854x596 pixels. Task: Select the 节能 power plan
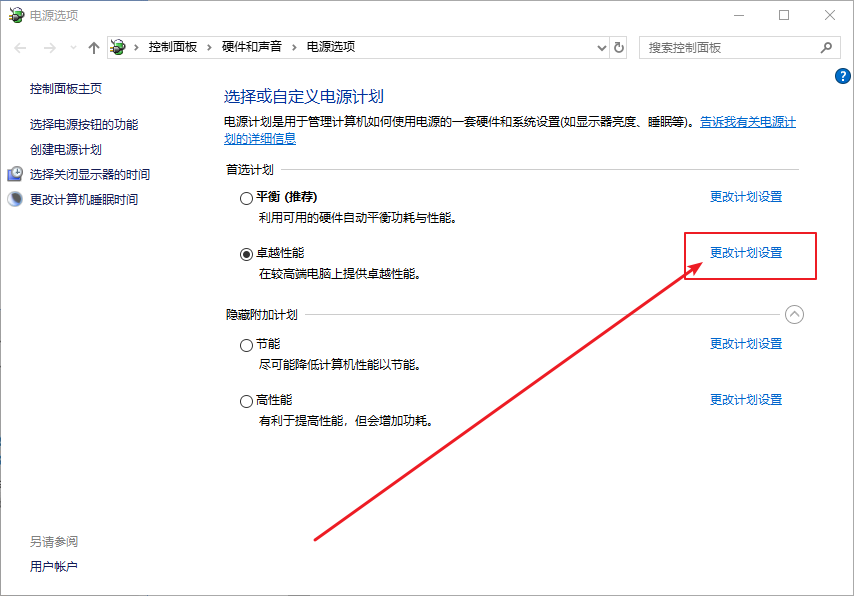click(246, 345)
